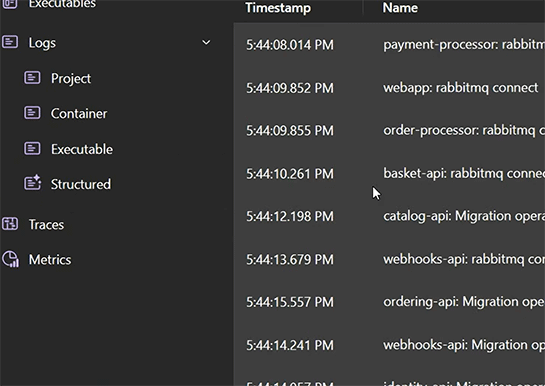Click the Executables icon at top
Image resolution: width=545 pixels, height=386 pixels.
coord(10,4)
